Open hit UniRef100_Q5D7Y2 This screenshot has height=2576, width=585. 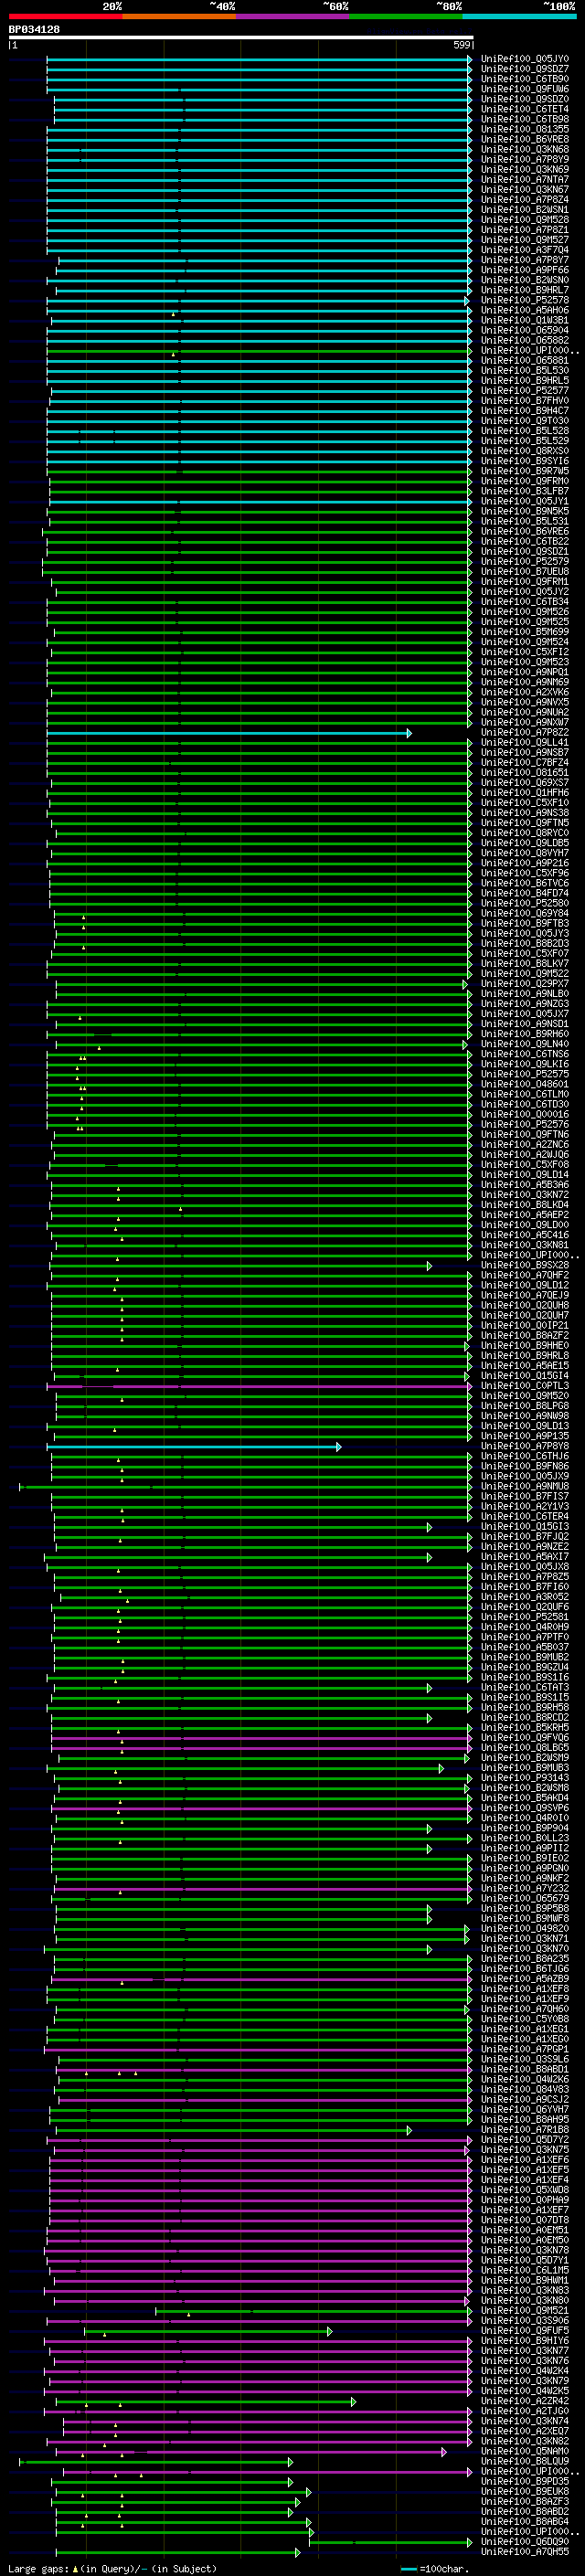point(524,2139)
